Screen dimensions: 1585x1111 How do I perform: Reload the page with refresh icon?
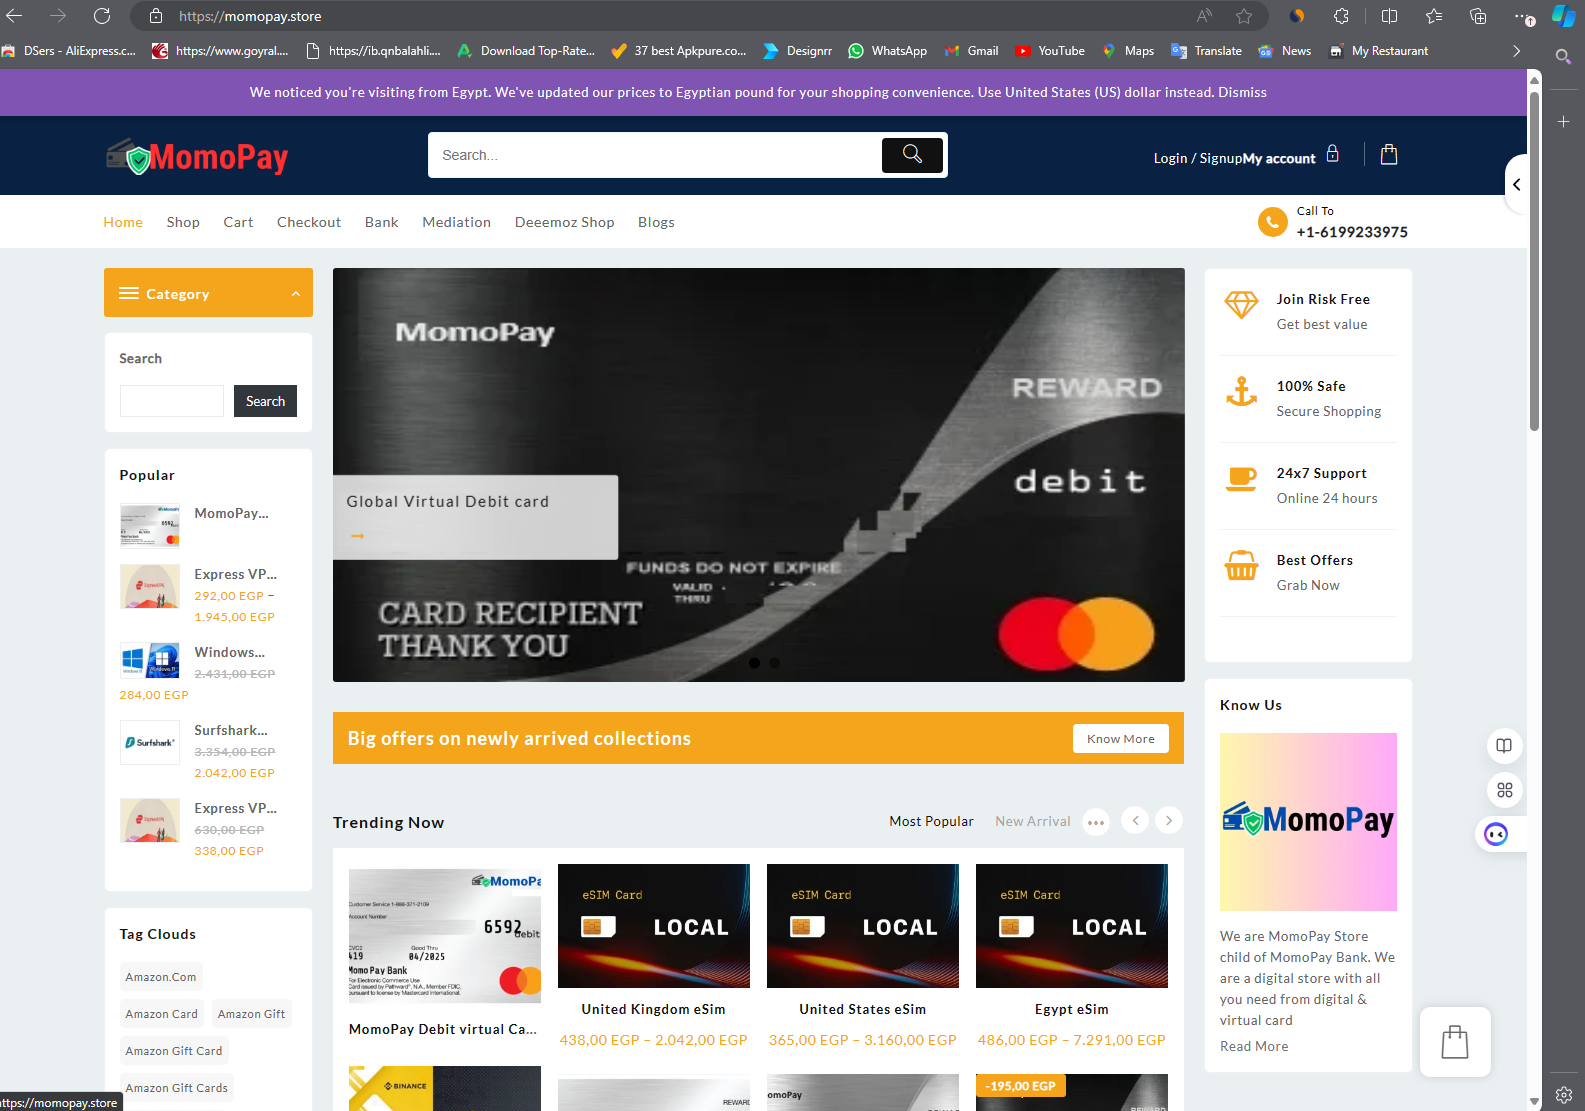click(x=102, y=16)
